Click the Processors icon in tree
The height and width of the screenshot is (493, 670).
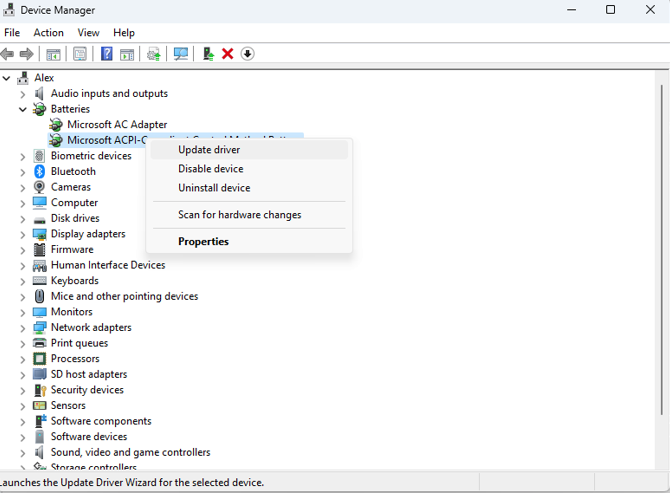click(x=39, y=358)
